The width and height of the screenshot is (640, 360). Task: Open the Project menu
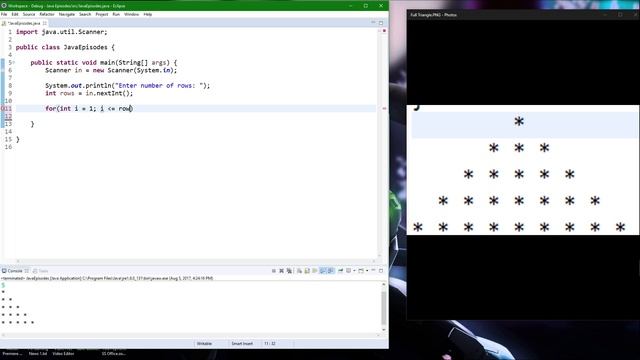click(x=102, y=14)
